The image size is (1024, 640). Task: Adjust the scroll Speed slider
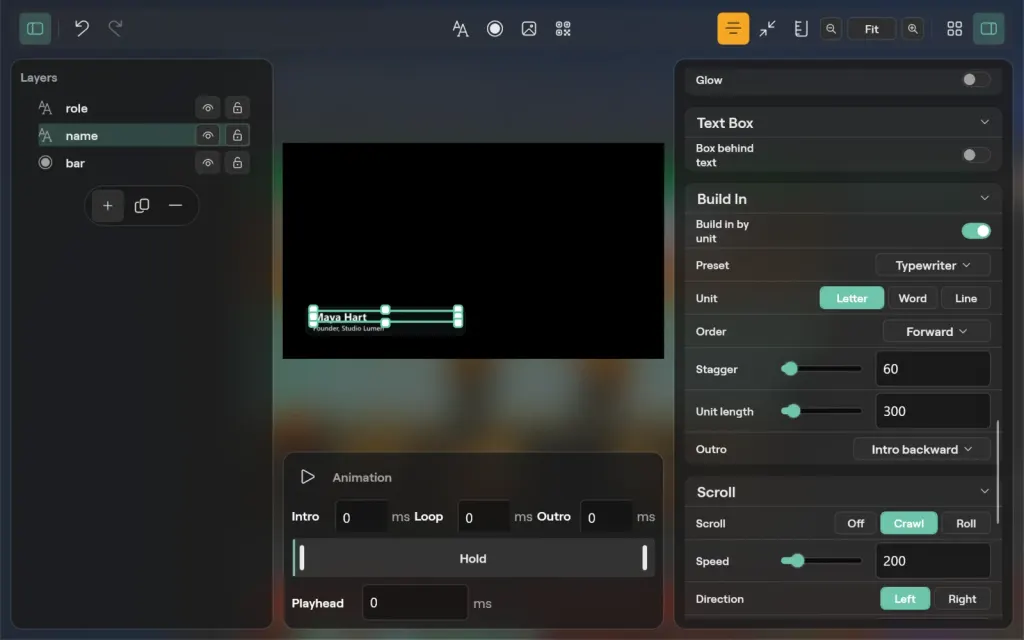(821, 560)
